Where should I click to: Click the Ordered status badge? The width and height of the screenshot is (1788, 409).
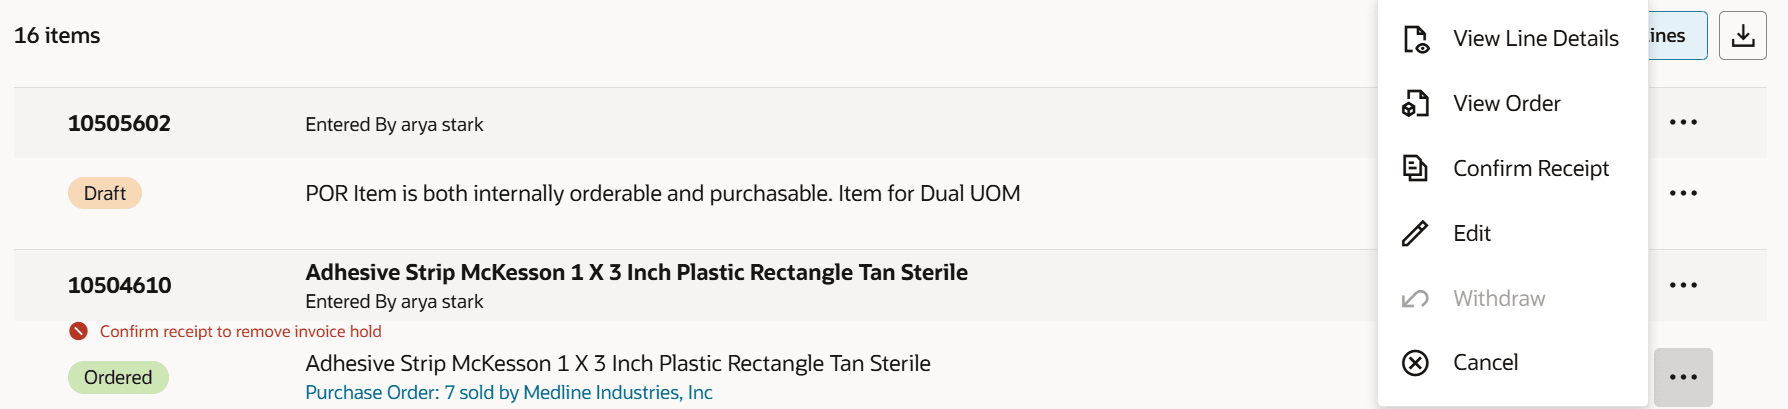(x=118, y=377)
